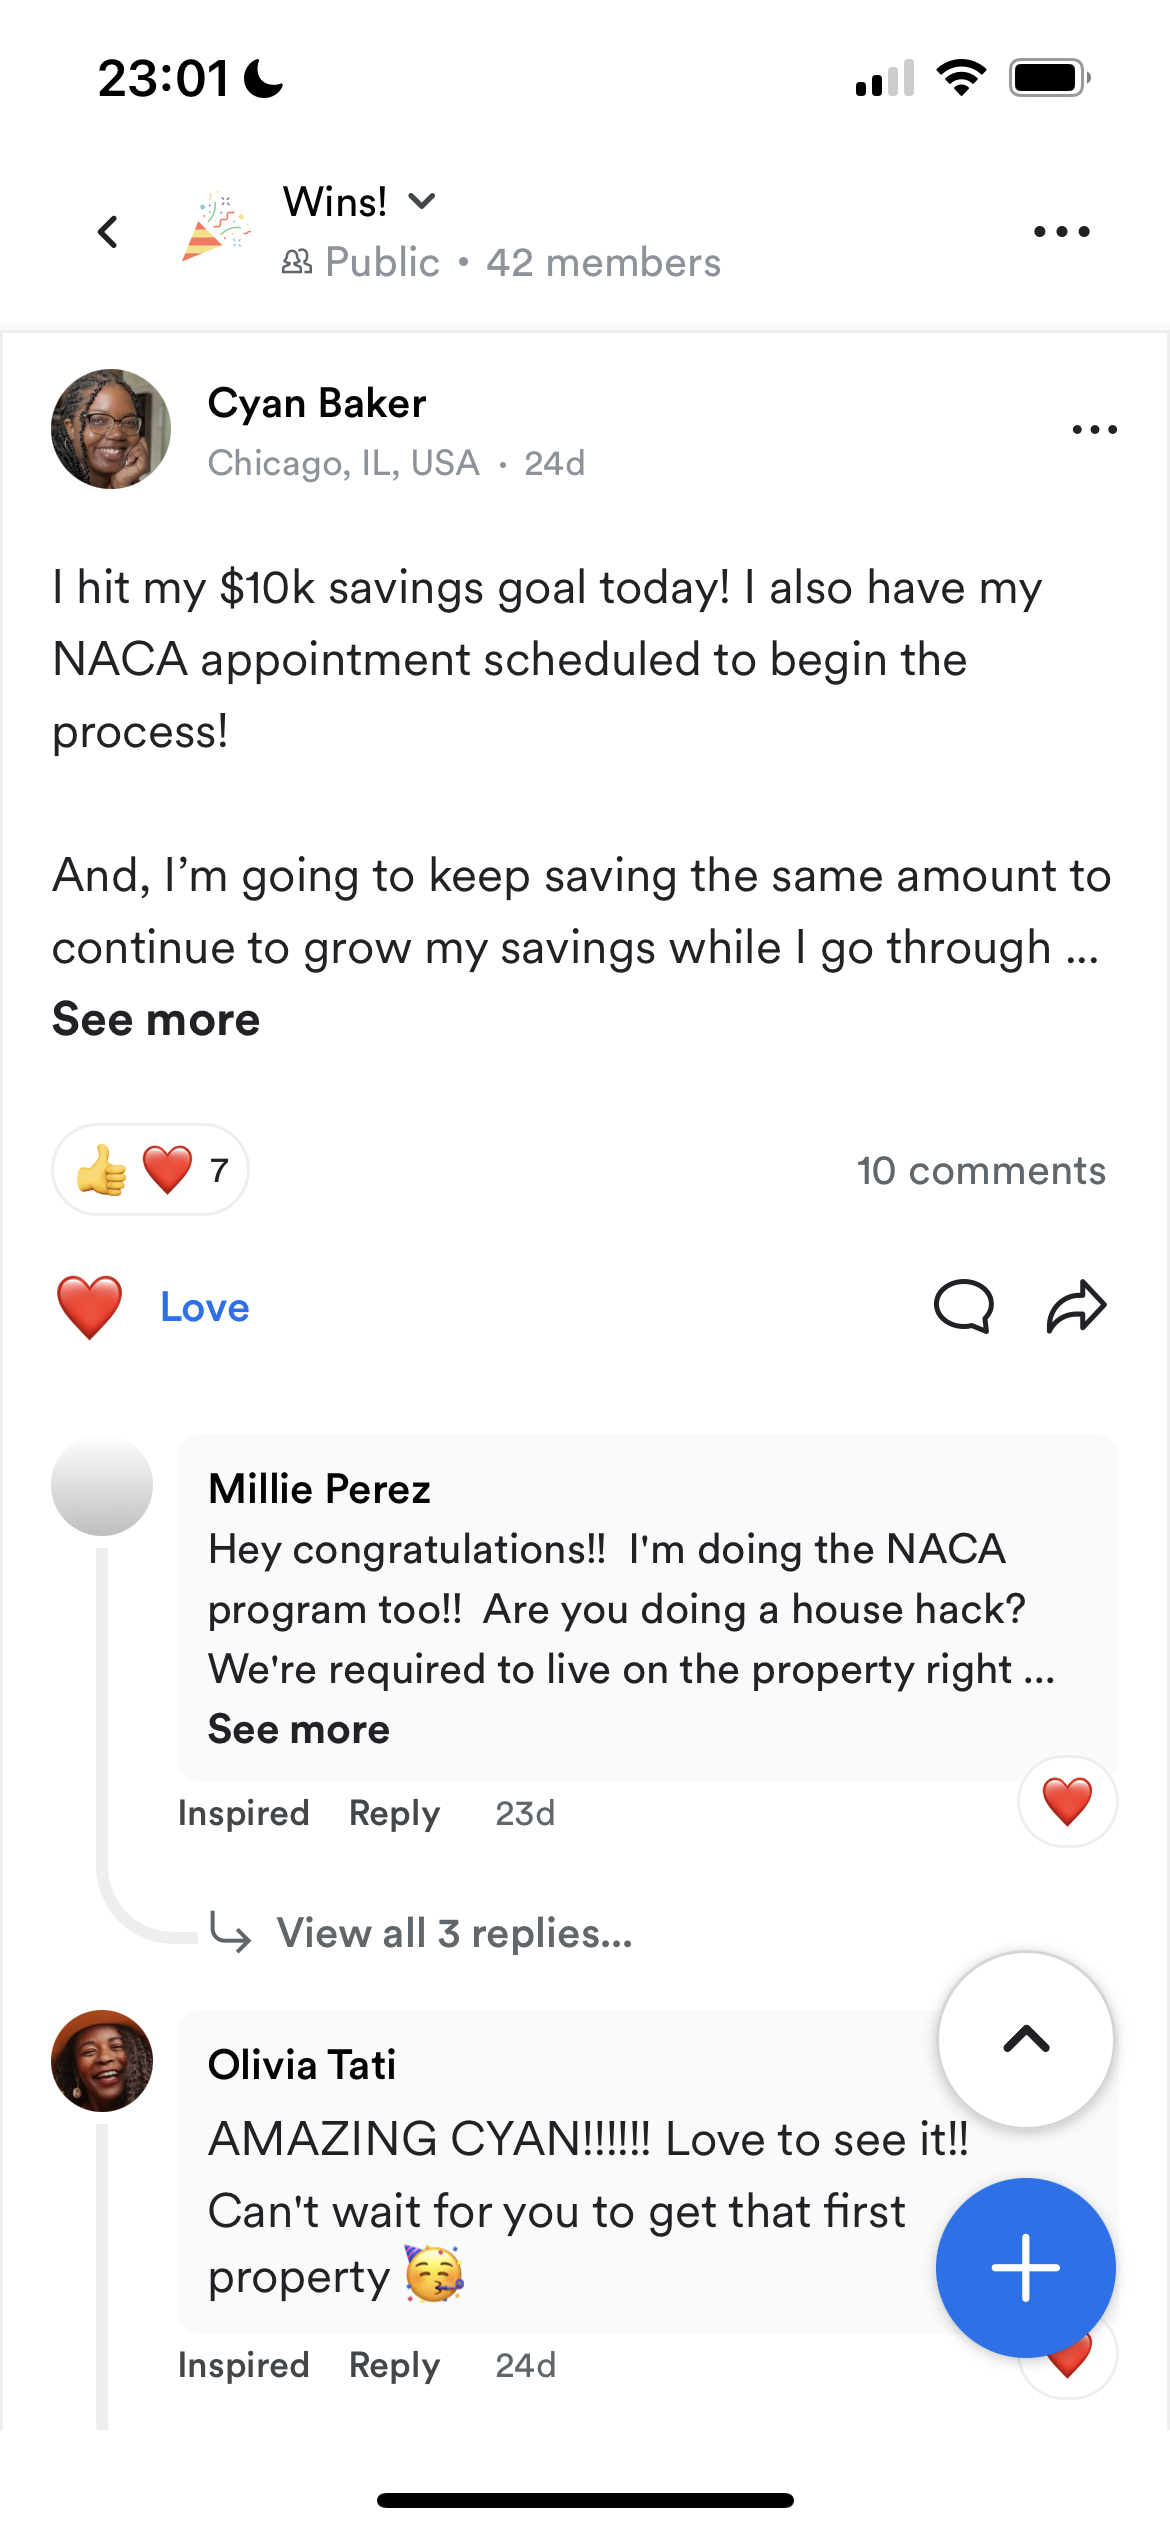This screenshot has width=1170, height=2532.
Task: Toggle heart reaction on Millie's comment
Action: pos(1068,1802)
